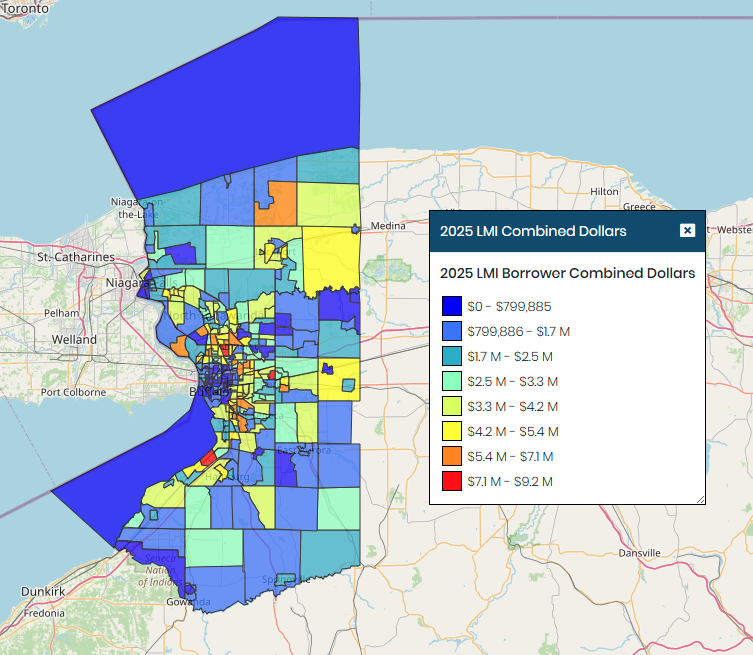Click the legend panel resize handle corner

(x=700, y=499)
